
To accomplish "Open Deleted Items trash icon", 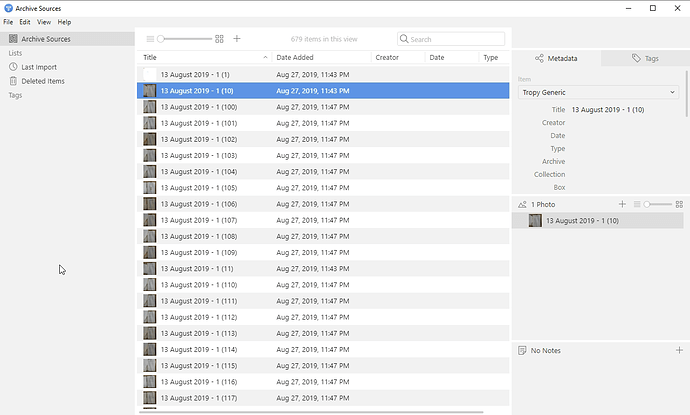I will pyautogui.click(x=13, y=81).
